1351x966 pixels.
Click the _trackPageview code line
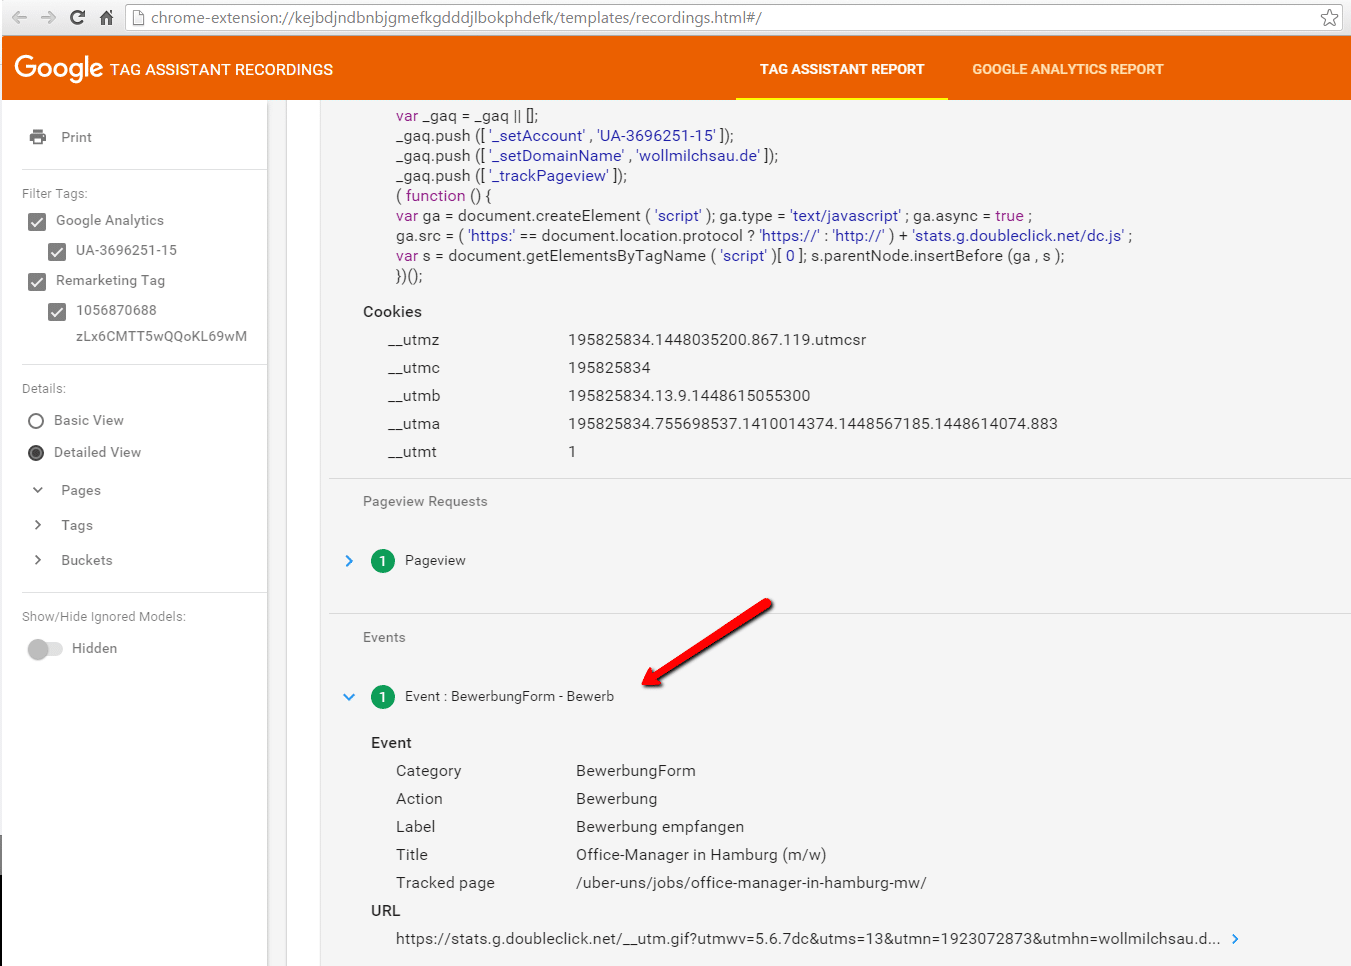point(512,176)
